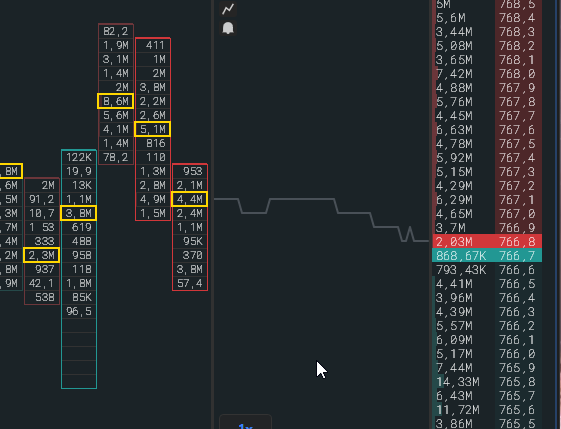Click the 3,1M cluster cell

(116, 59)
